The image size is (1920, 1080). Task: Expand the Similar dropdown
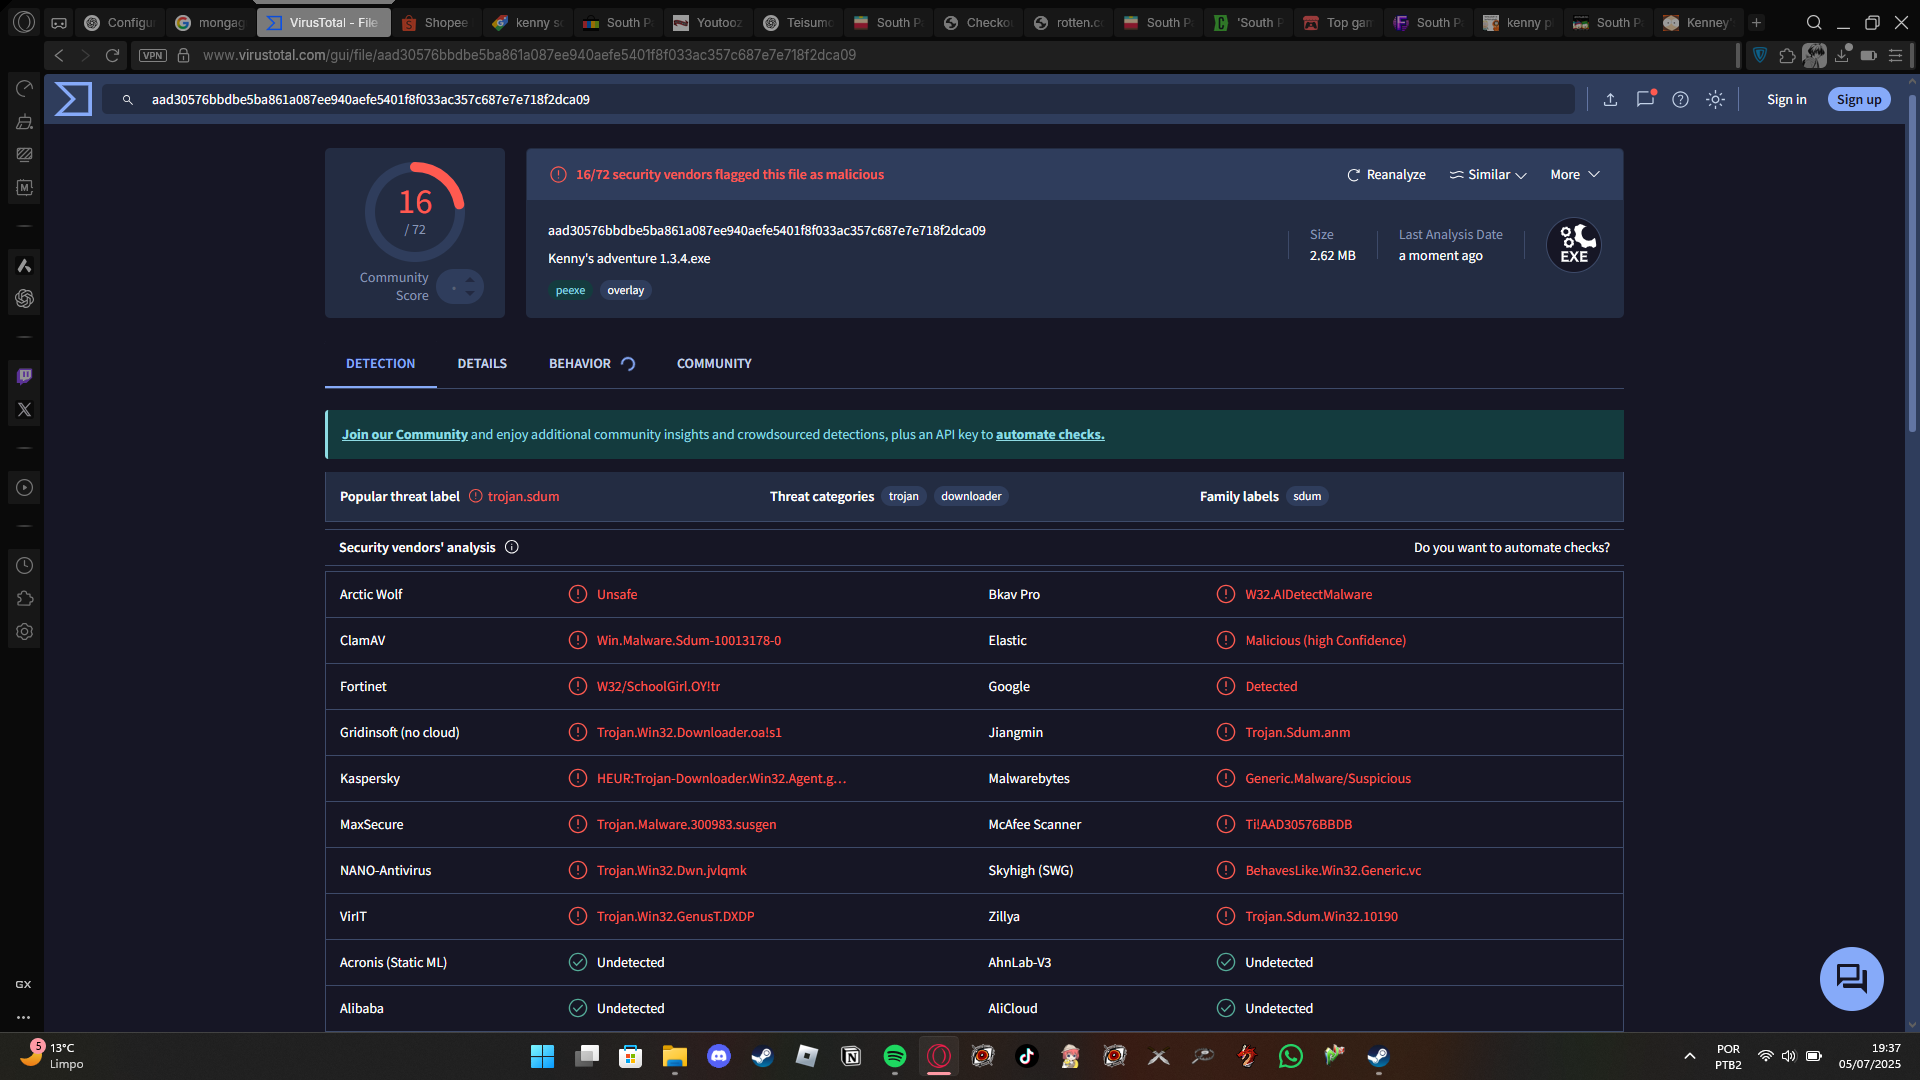(1488, 174)
